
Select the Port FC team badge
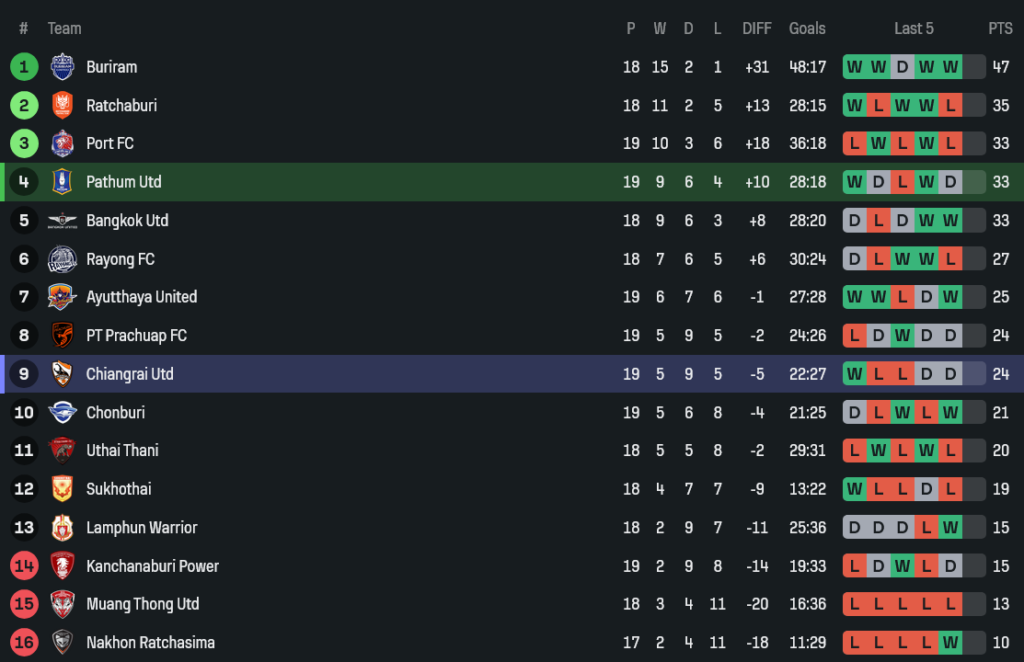point(62,143)
